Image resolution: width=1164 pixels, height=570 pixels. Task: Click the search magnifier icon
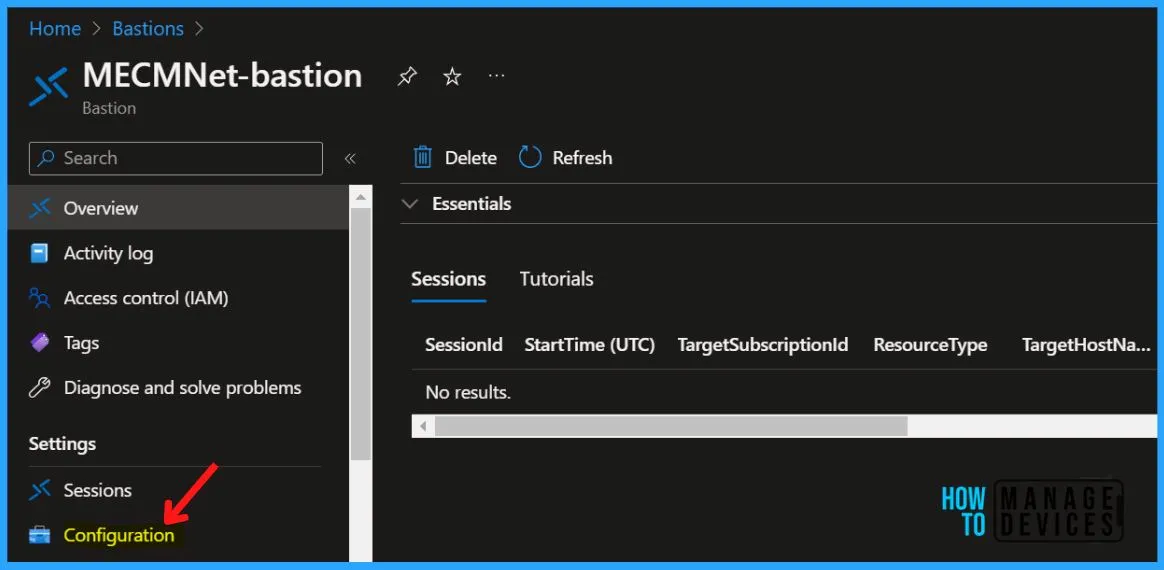pyautogui.click(x=47, y=158)
